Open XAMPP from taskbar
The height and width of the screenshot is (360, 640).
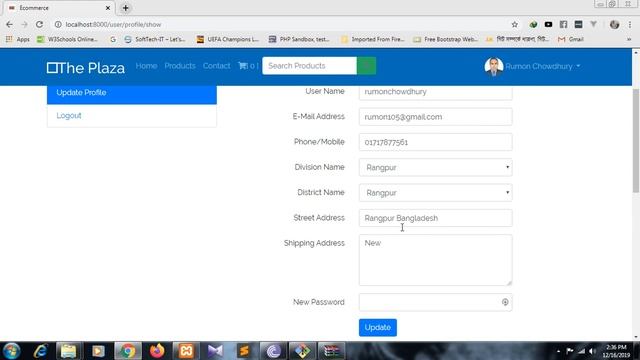point(186,351)
